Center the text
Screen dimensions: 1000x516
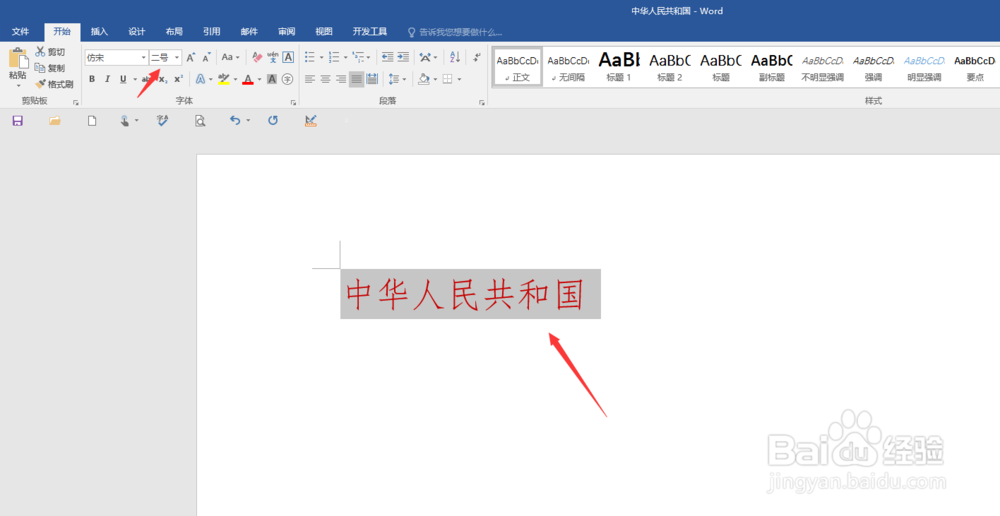tap(325, 79)
